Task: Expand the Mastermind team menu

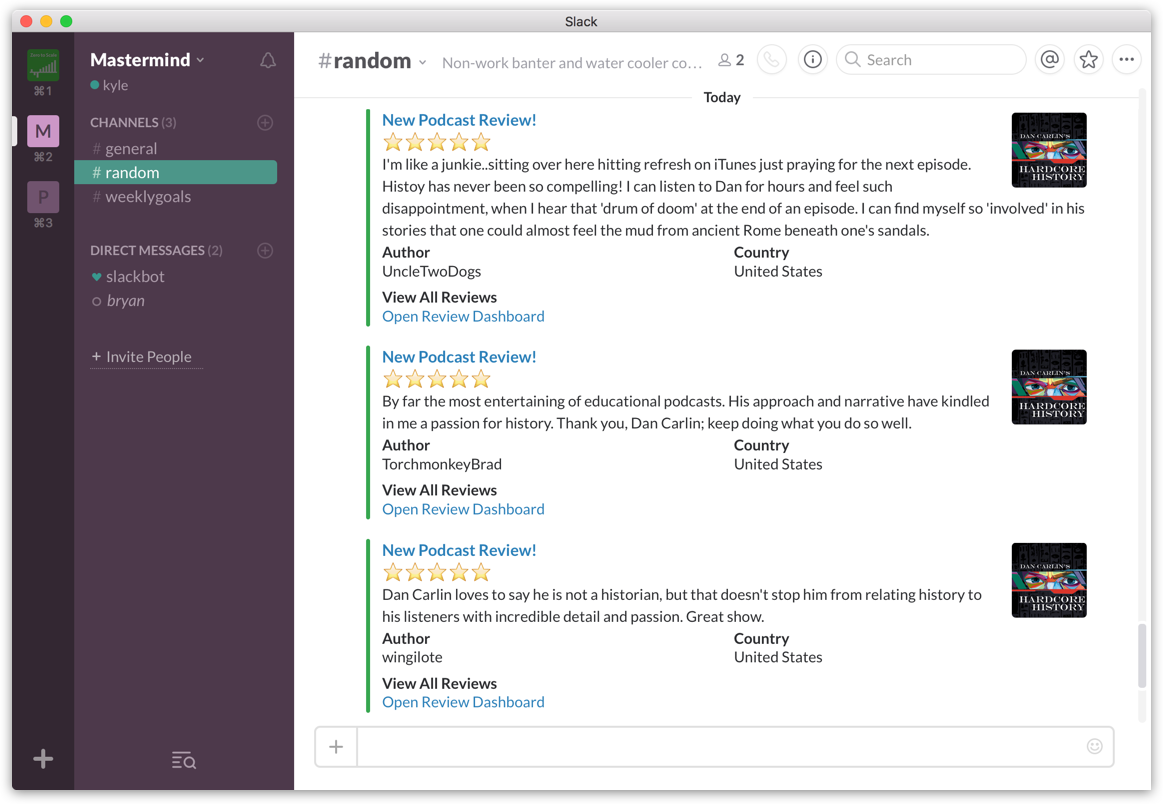Action: click(147, 59)
